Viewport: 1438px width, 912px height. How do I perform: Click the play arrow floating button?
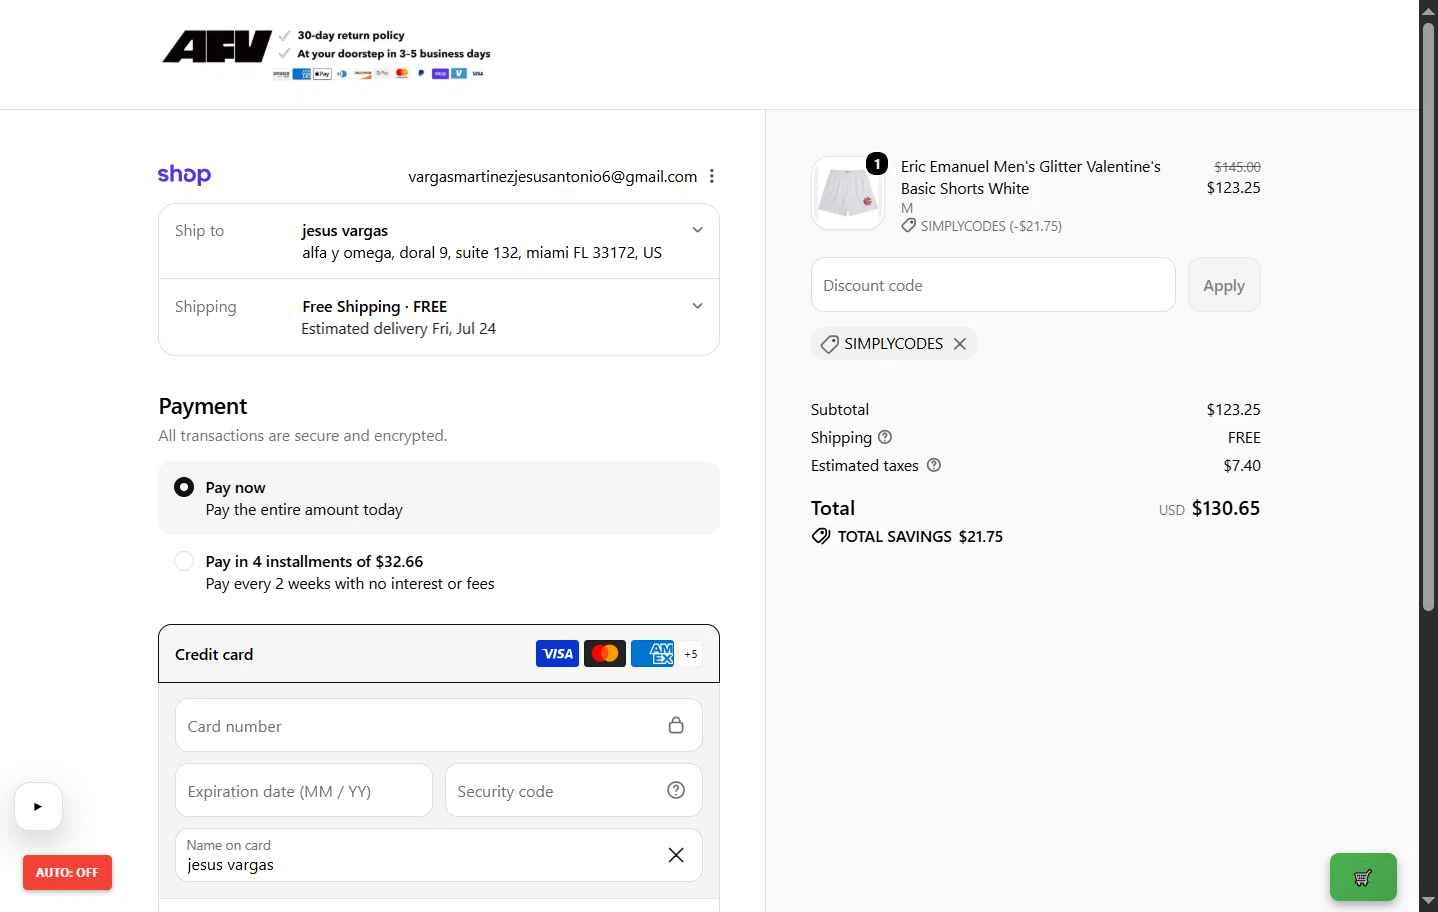[x=38, y=806]
